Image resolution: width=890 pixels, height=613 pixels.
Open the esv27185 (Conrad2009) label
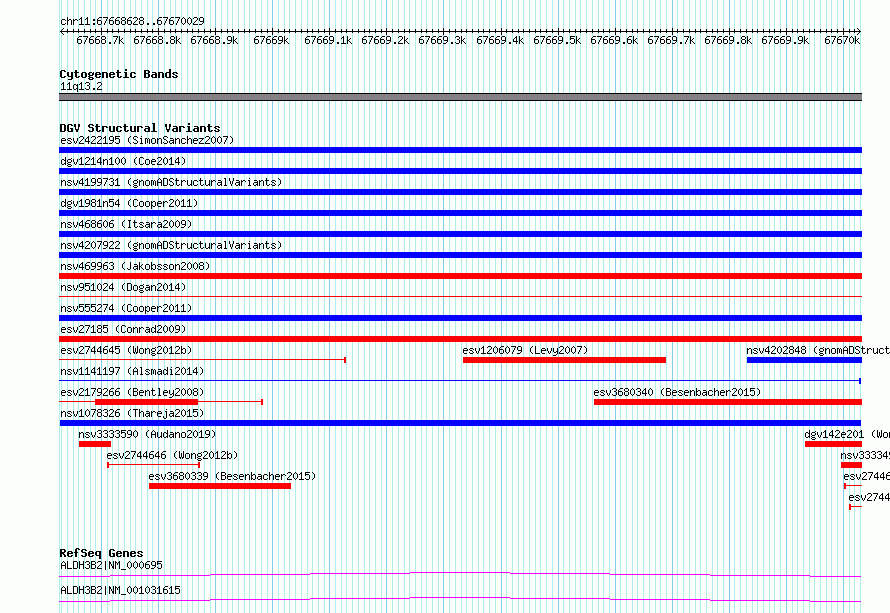click(123, 329)
